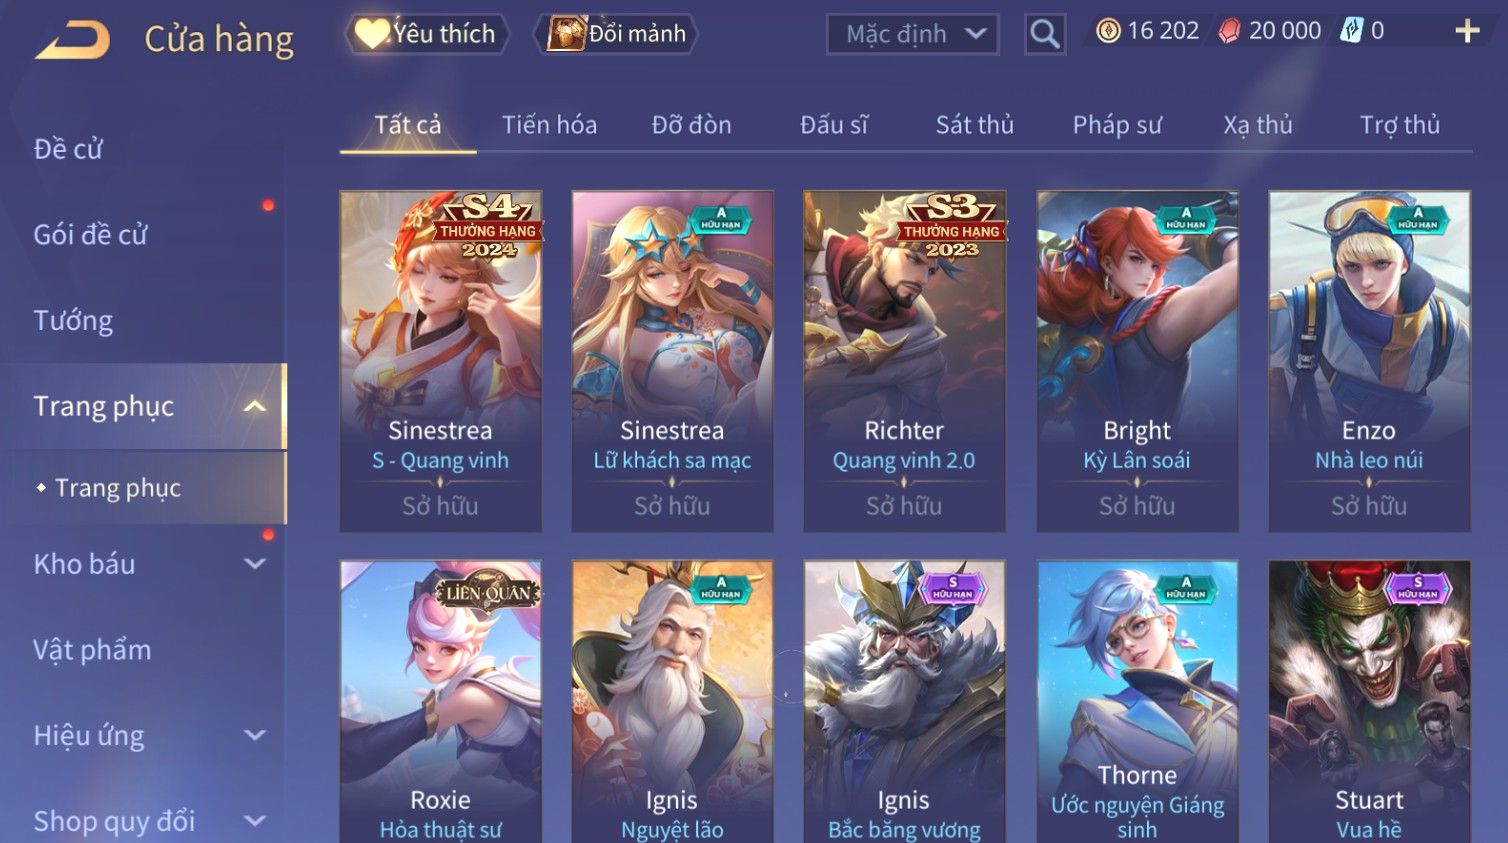Tap the plus icon to add currency
Screen dimensions: 1508x843
point(1467,32)
